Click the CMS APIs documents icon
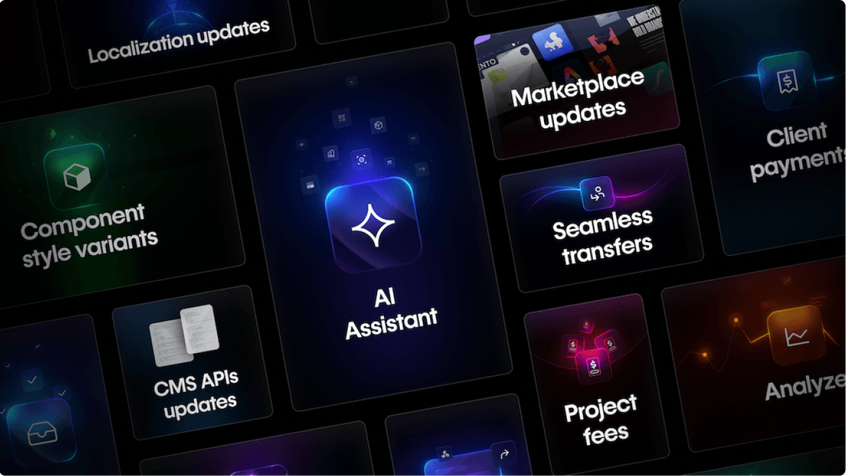This screenshot has width=846, height=476. pyautogui.click(x=185, y=335)
